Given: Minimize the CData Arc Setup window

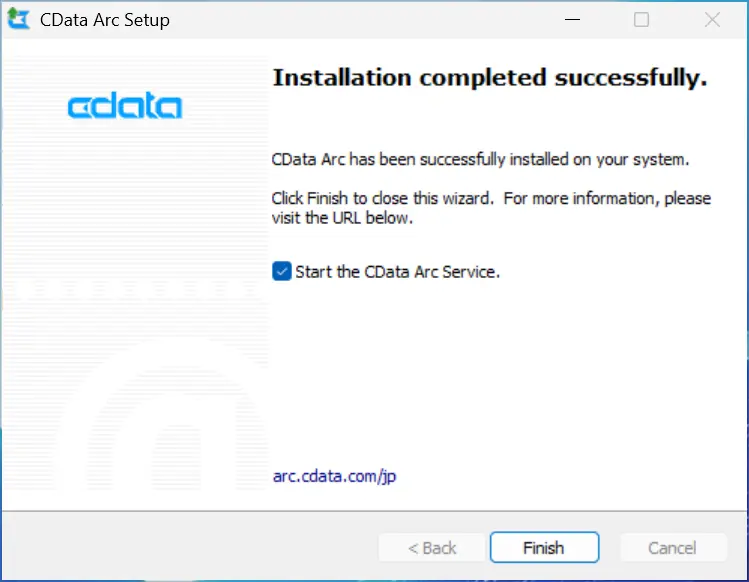Looking at the screenshot, I should click(572, 20).
